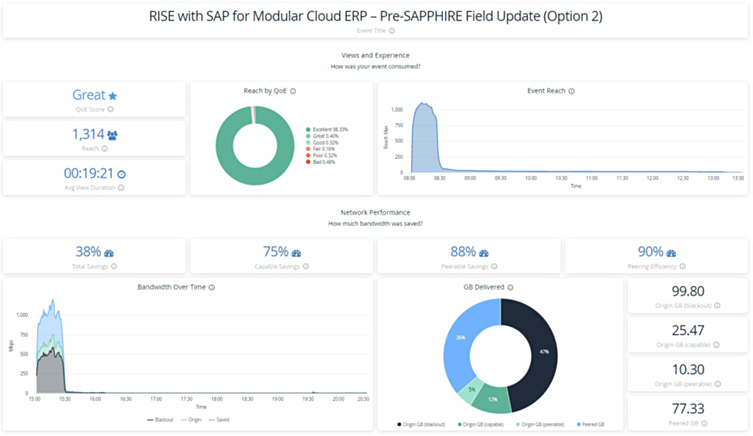Viewport: 753px width, 436px height.
Task: Click info icon next to Origin GB (capable) label
Action: (716, 345)
